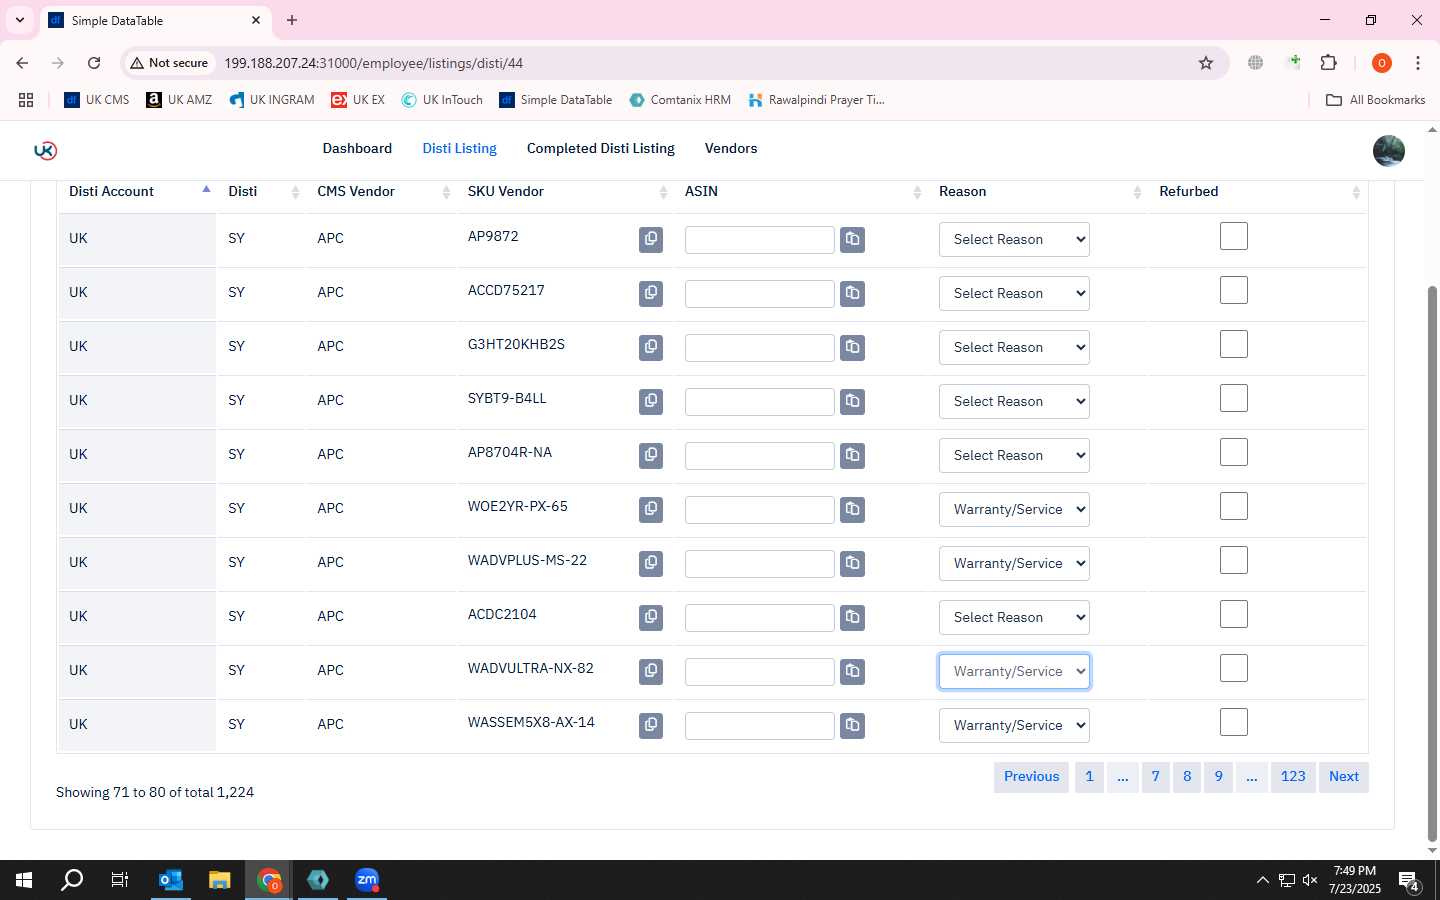Click paste icon beside ASIN field for ACDC2104
This screenshot has width=1440, height=900.
(852, 617)
